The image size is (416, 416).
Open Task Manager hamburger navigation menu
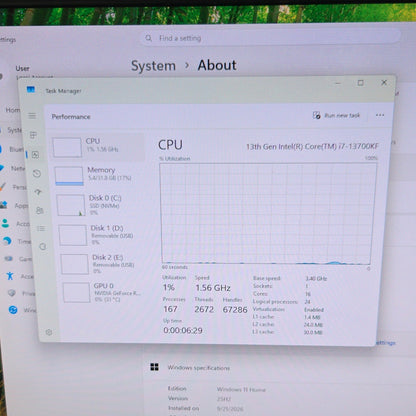coord(32,115)
